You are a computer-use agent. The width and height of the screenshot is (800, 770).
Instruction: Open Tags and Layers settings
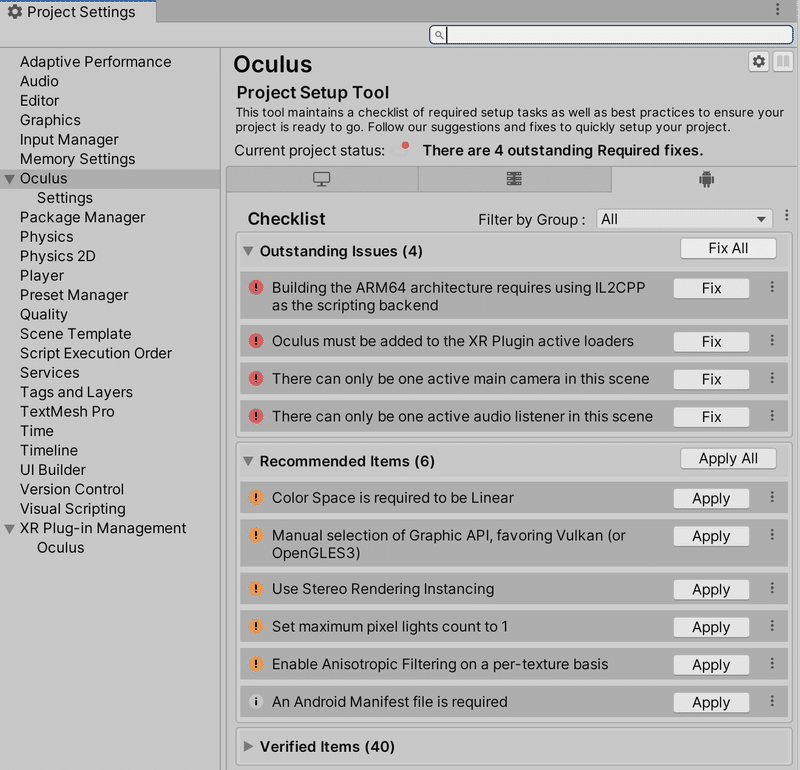pyautogui.click(x=76, y=392)
